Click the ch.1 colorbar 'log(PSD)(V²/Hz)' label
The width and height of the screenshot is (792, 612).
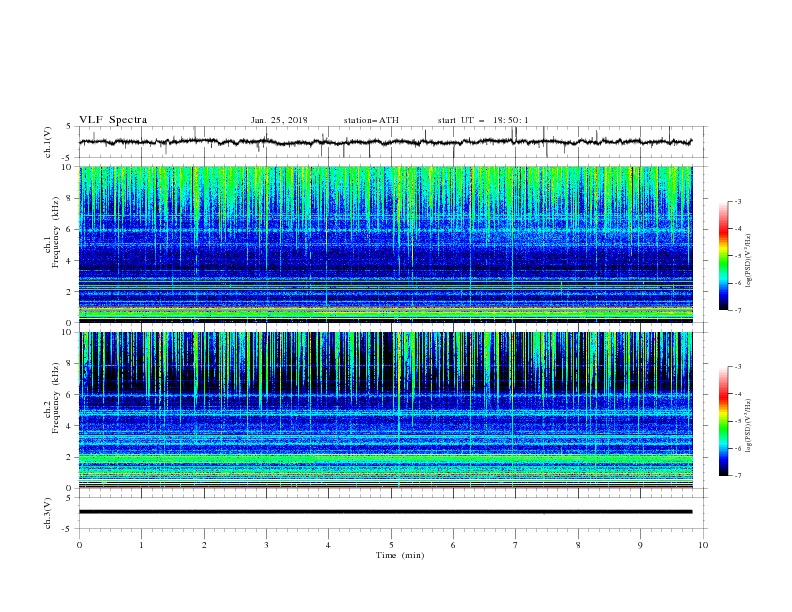point(748,261)
